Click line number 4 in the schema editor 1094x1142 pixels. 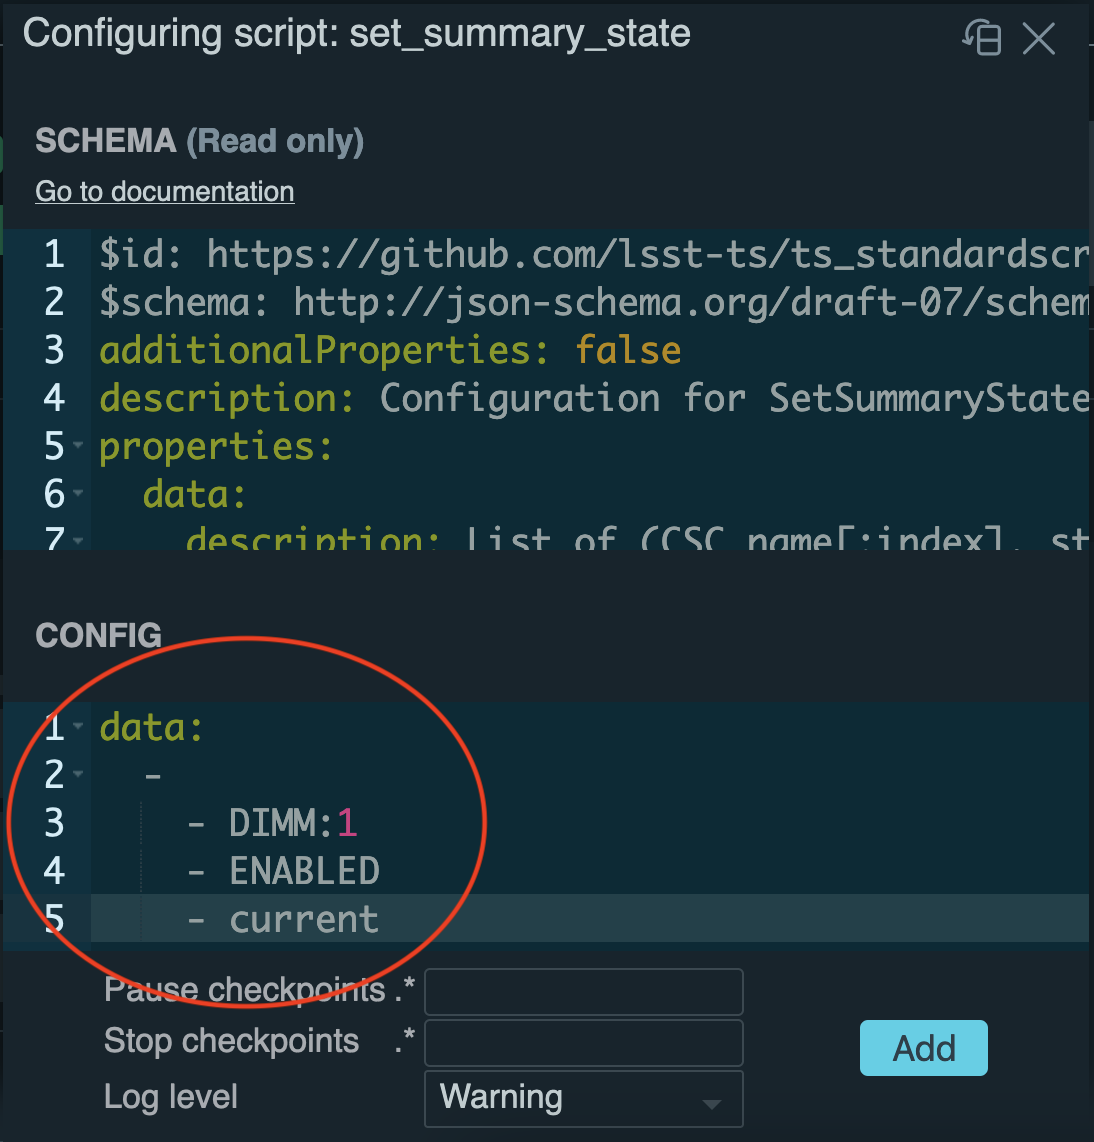(x=54, y=398)
